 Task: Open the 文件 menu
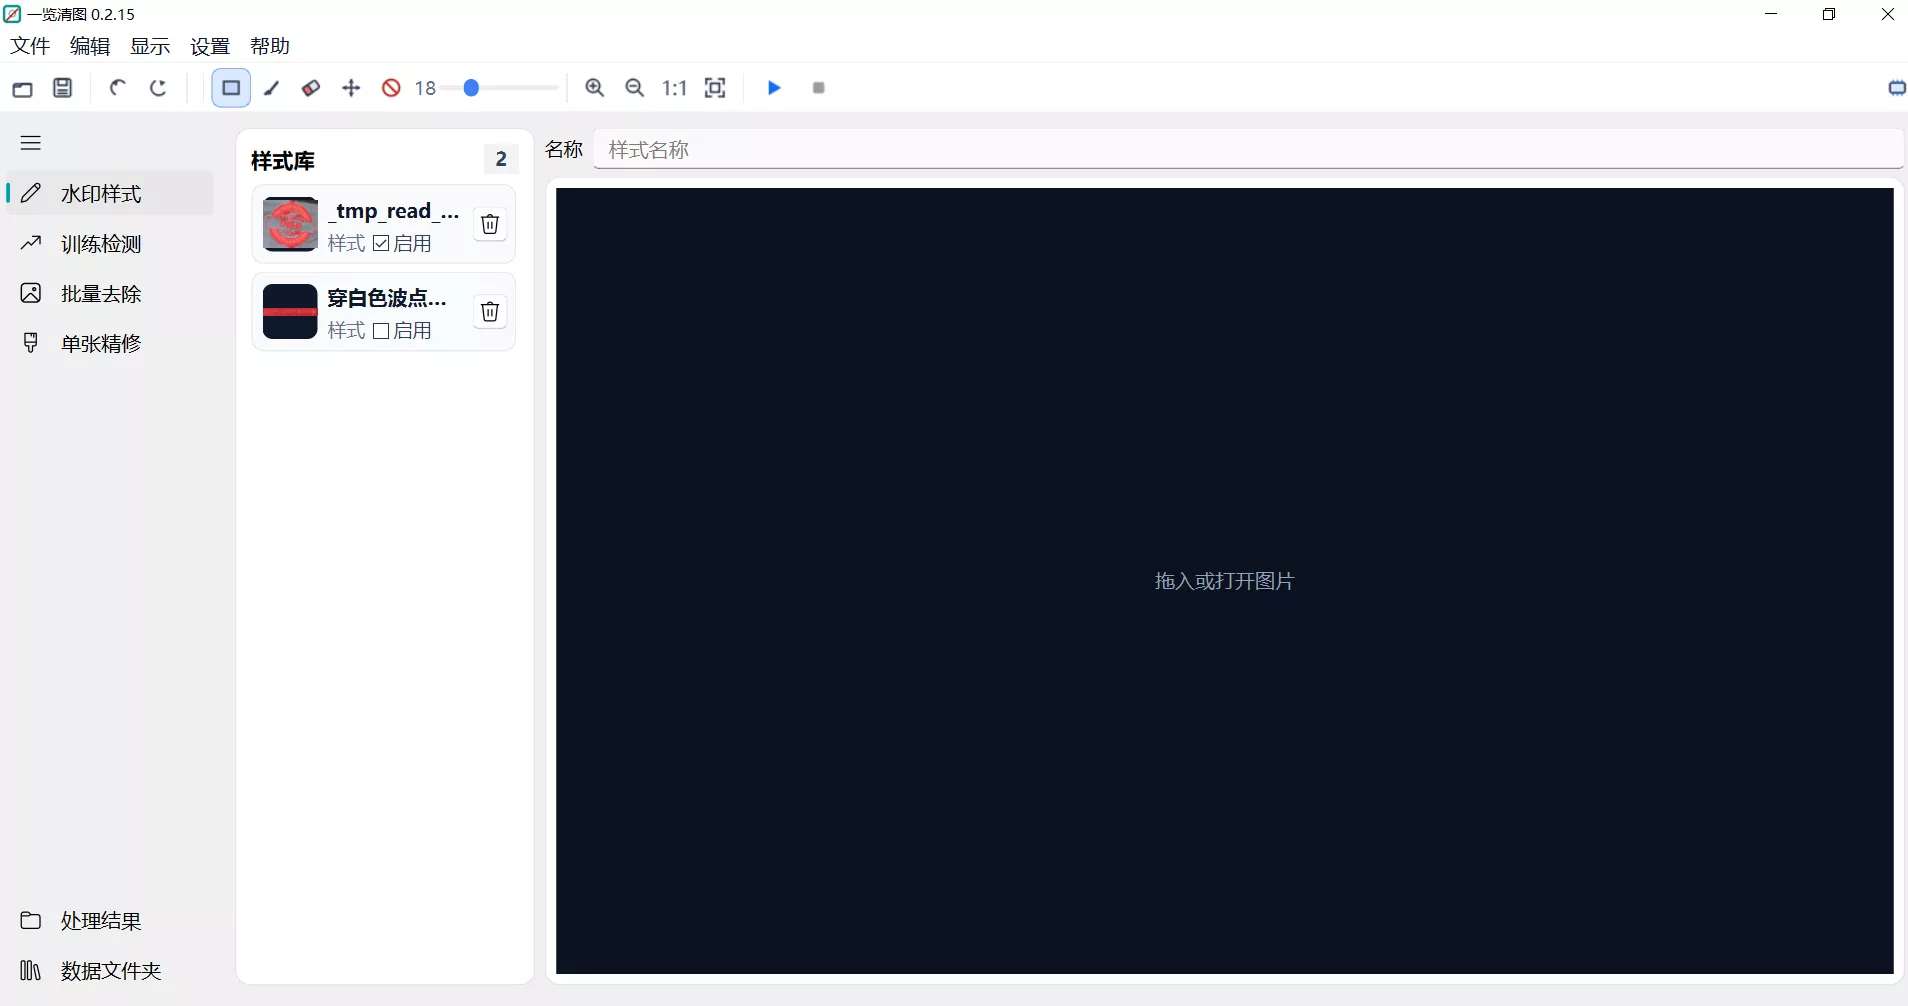coord(30,46)
